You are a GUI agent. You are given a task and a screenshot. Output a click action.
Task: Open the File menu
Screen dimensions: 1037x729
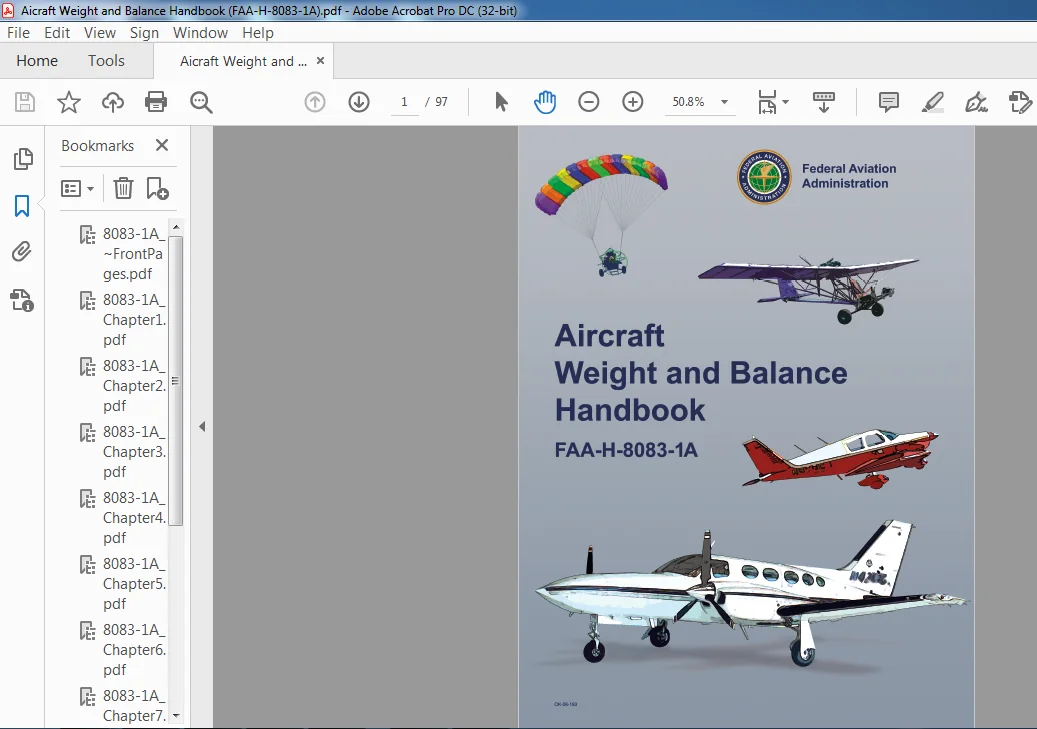[x=19, y=32]
